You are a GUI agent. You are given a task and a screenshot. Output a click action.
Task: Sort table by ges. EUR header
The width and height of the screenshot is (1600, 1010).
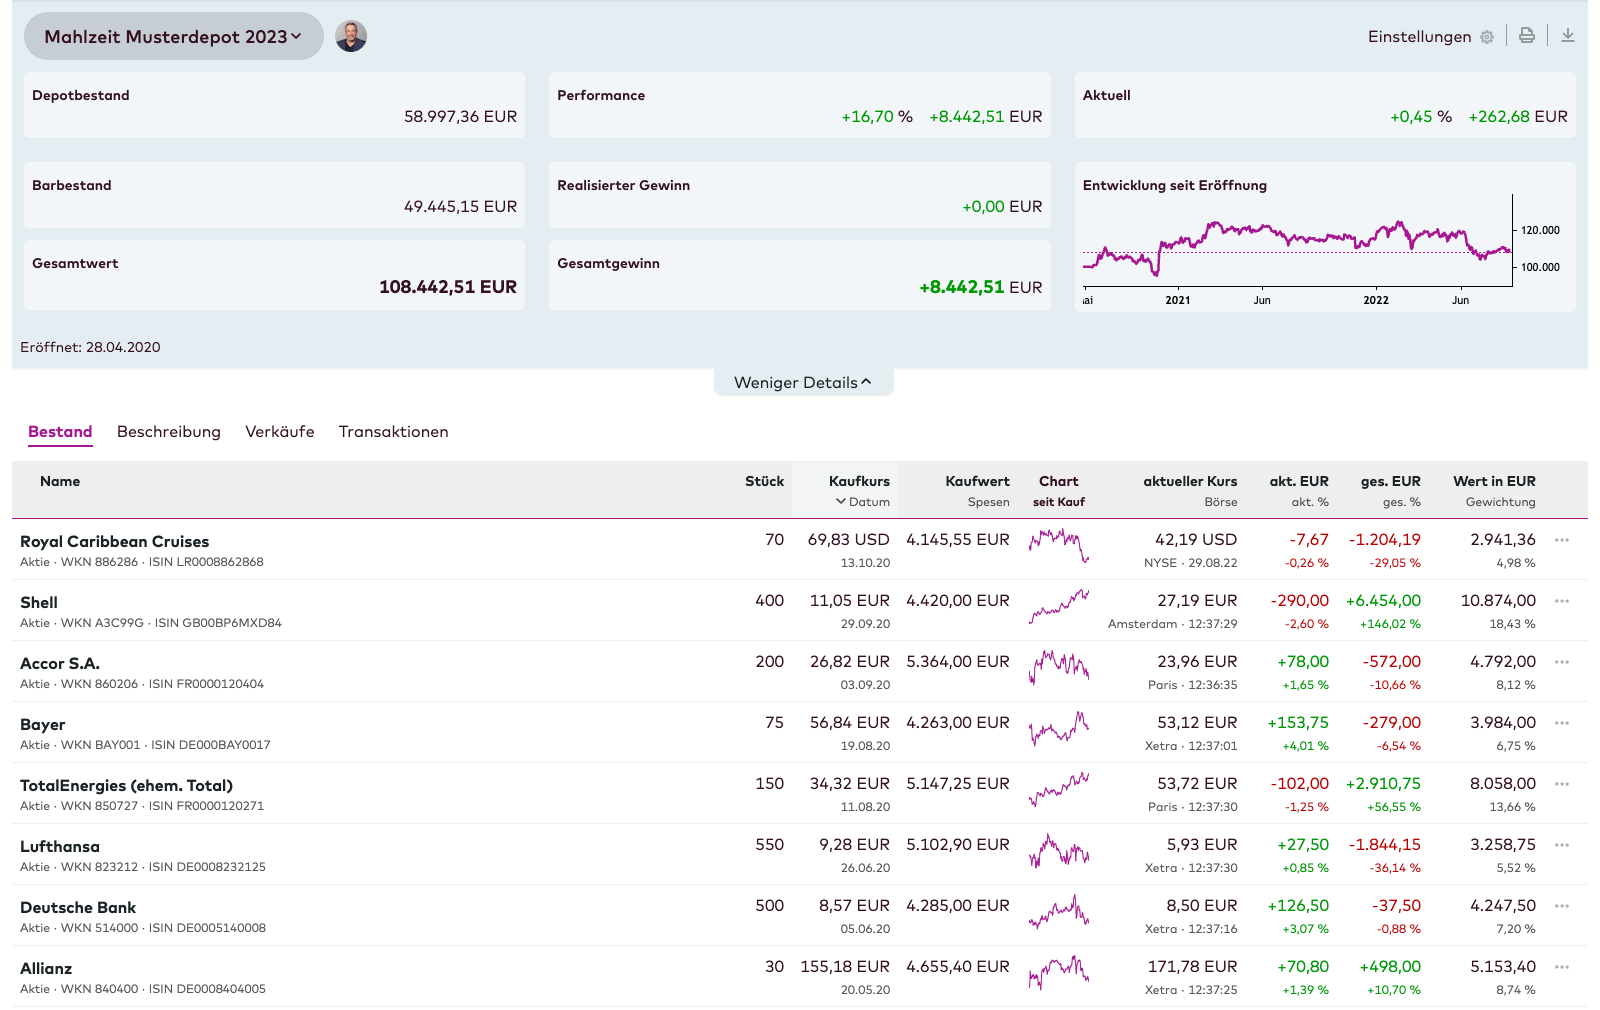1390,481
